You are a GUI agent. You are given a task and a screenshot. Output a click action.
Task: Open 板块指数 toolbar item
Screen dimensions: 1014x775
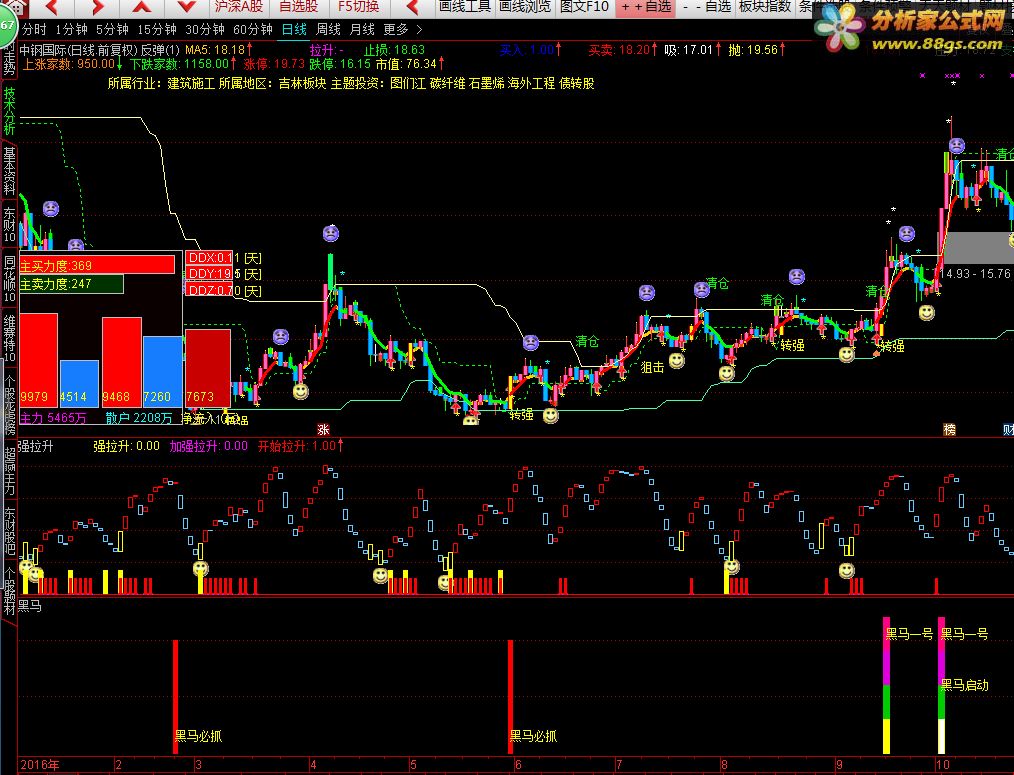(x=765, y=6)
